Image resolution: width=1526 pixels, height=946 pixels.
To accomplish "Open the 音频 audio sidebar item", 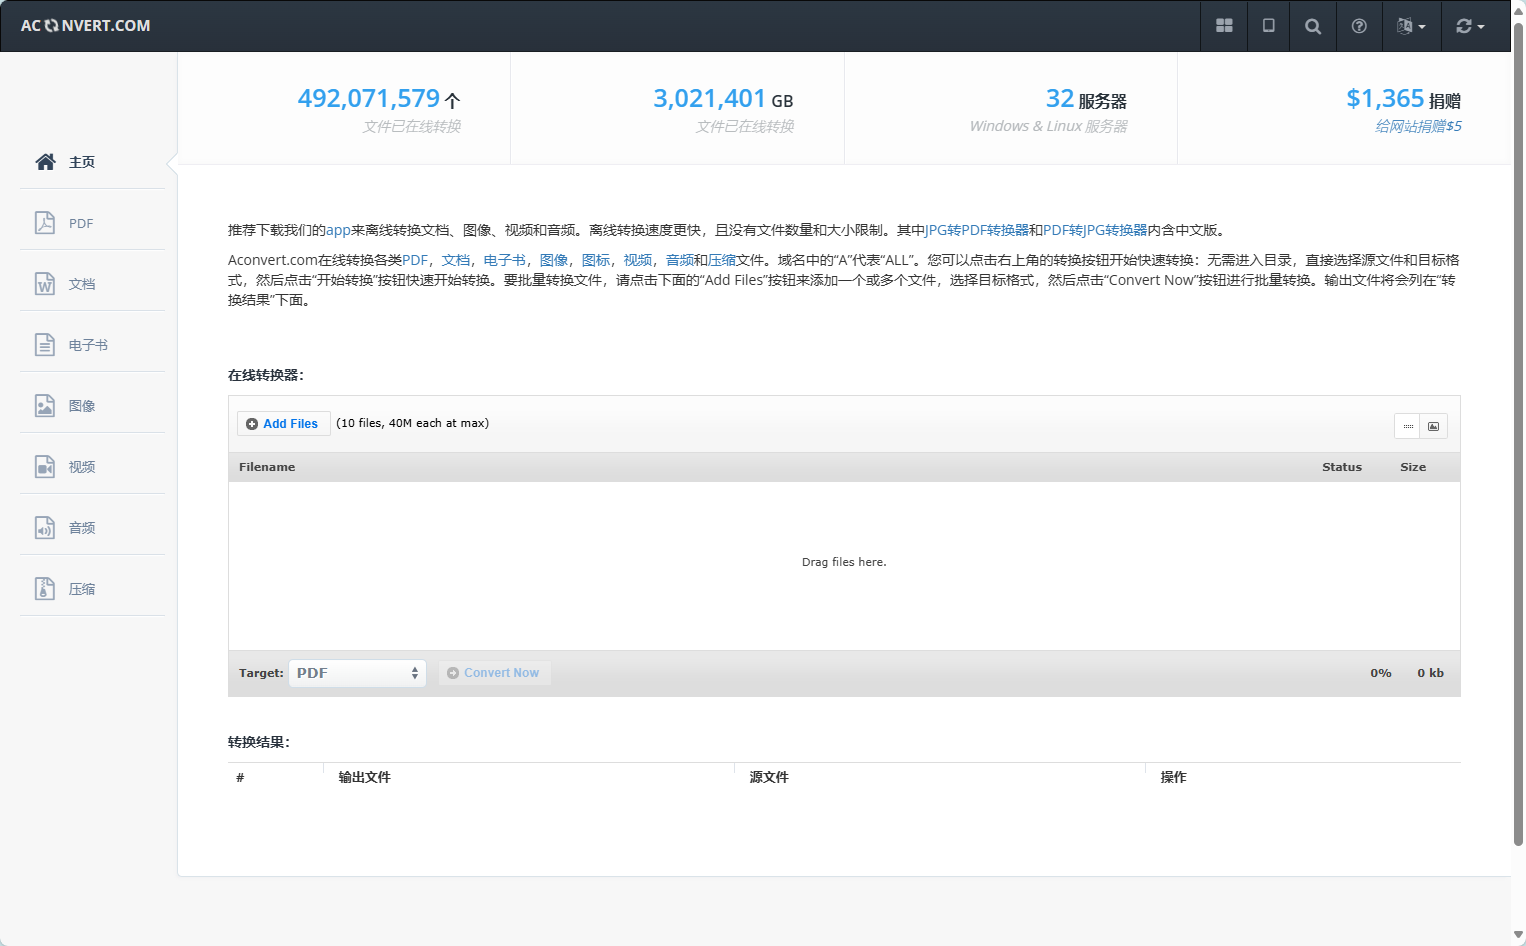I will [92, 528].
